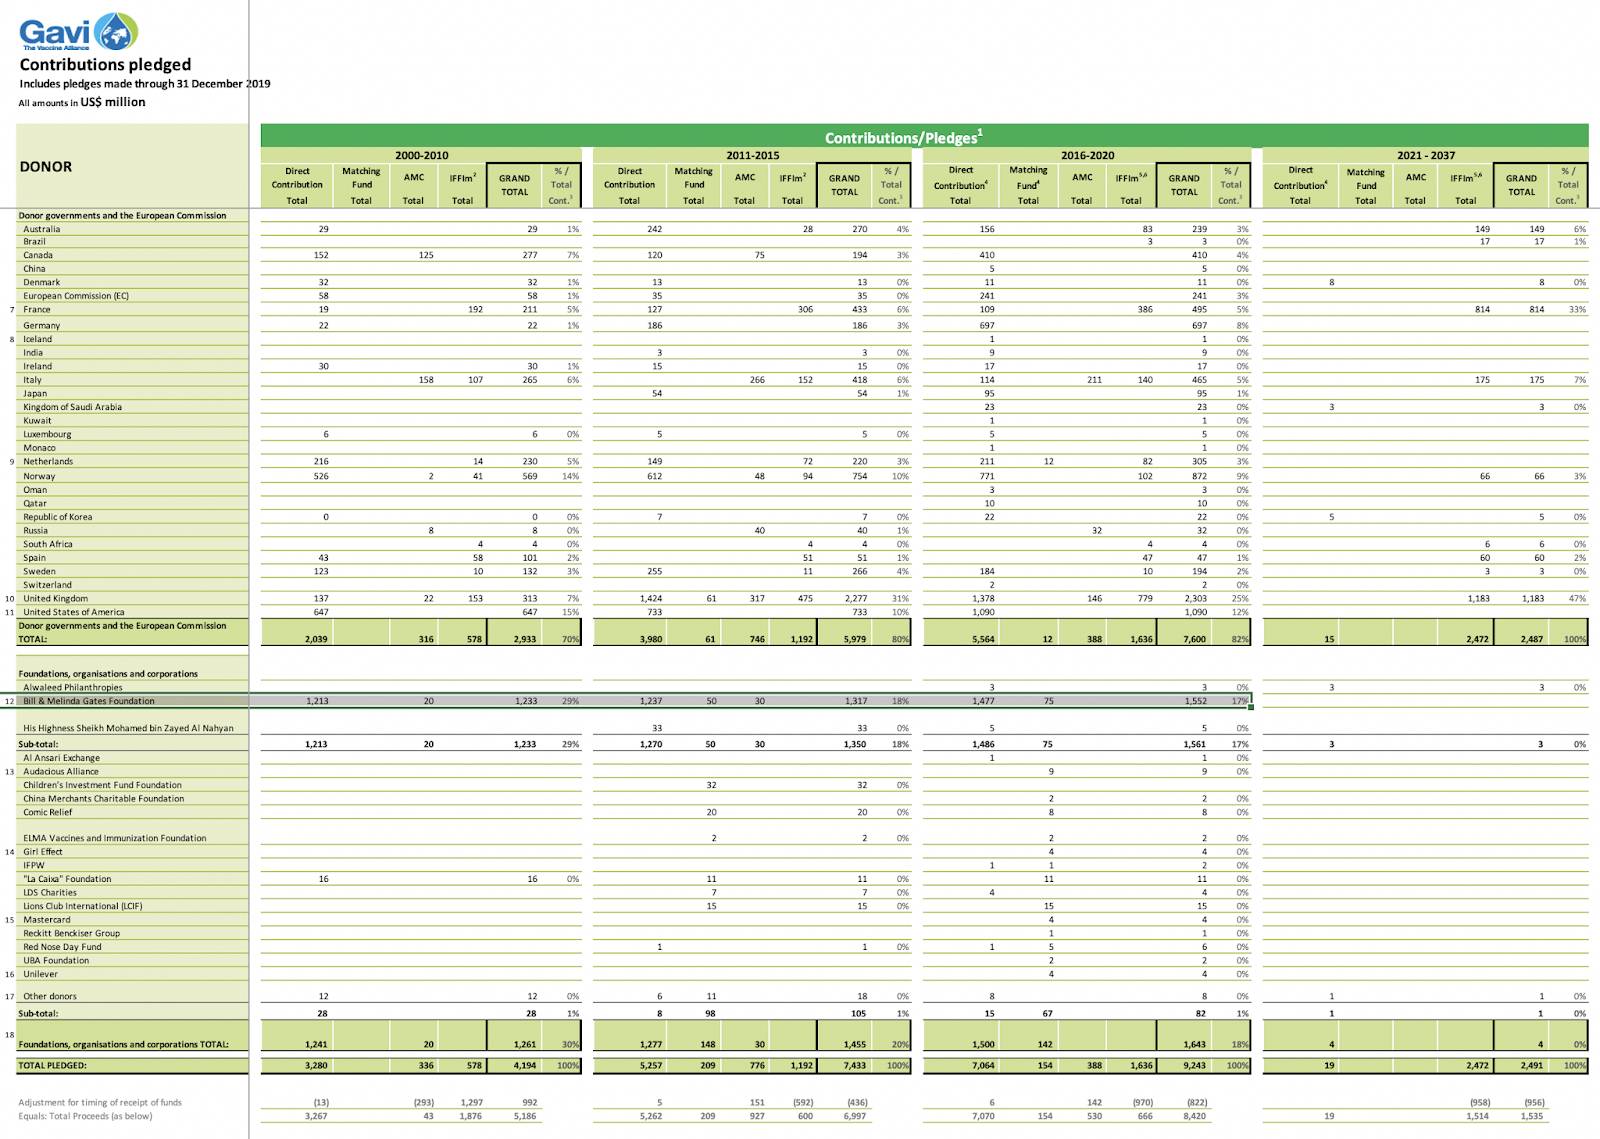
Task: Click the Other donors row label
Action: (x=50, y=996)
